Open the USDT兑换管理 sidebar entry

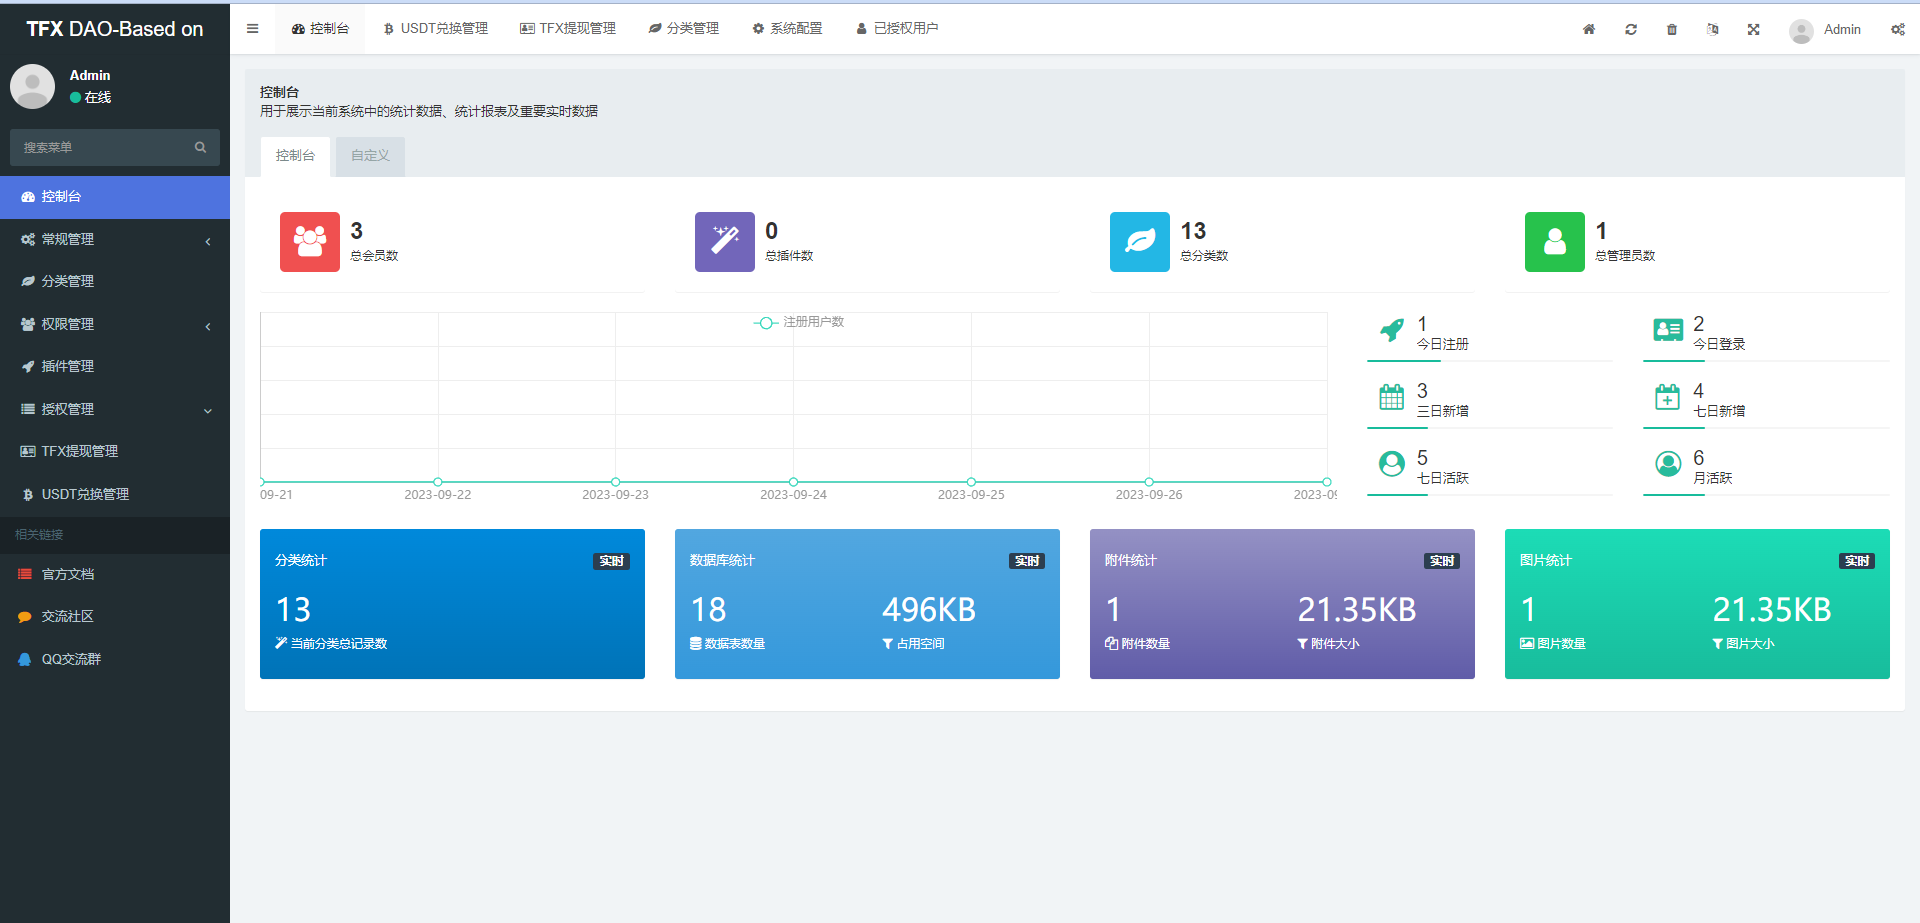click(x=83, y=493)
